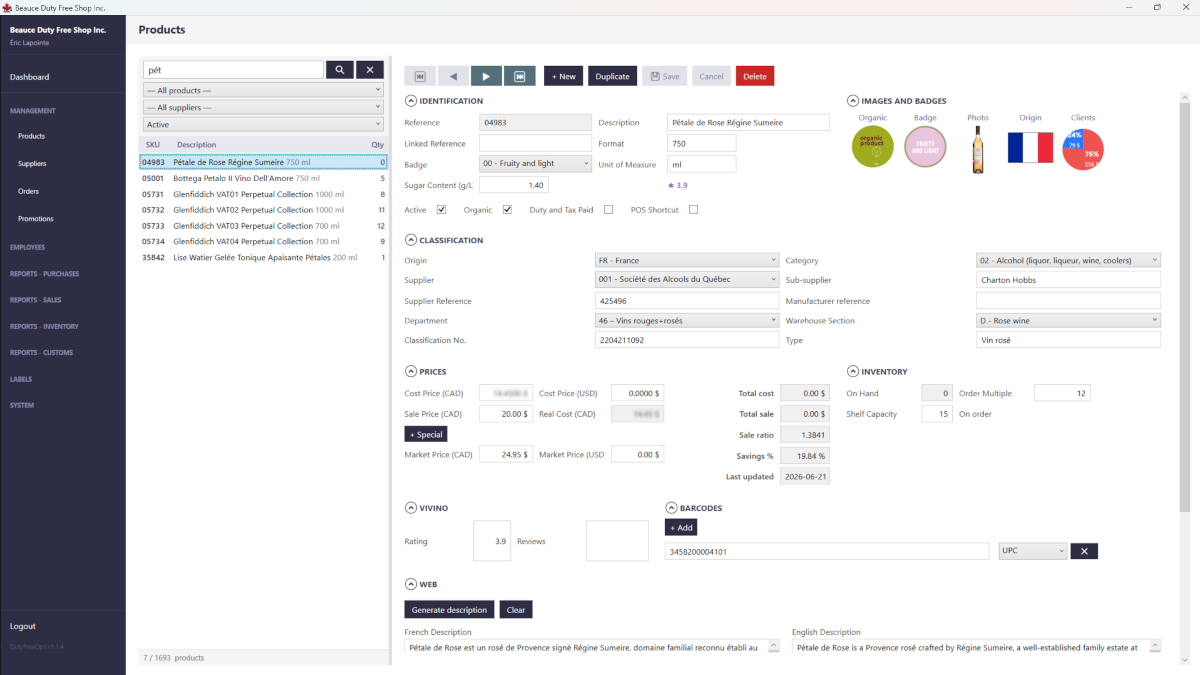
Task: Clear the search with the X button
Action: pos(370,70)
